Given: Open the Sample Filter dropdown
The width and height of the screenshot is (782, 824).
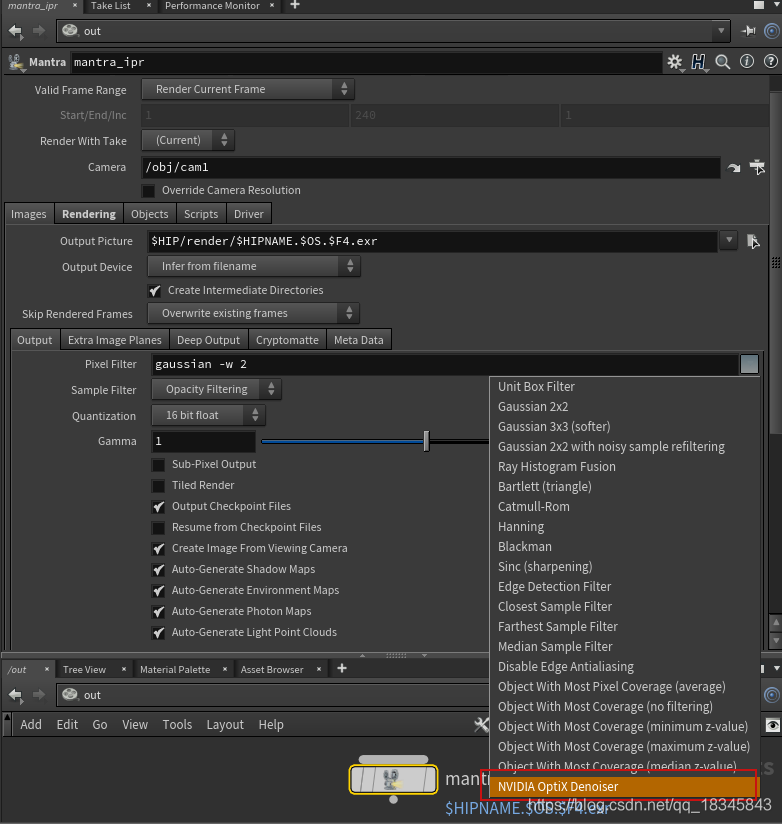Looking at the screenshot, I should click(217, 389).
